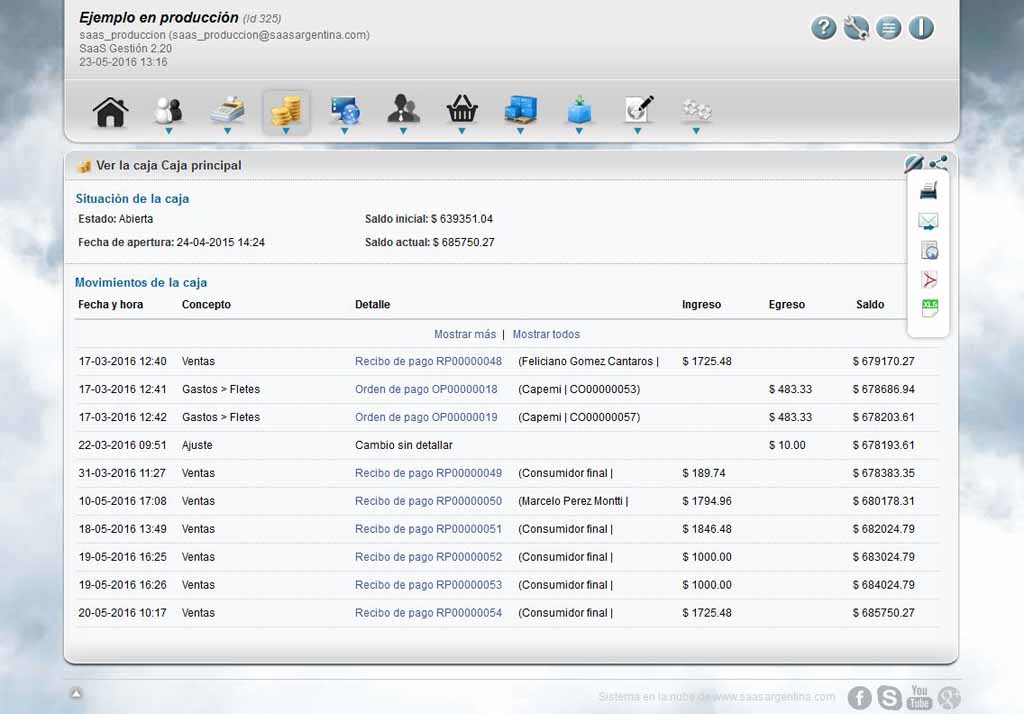The width and height of the screenshot is (1024, 714).
Task: Expand dropdown arrow under blue cube icon
Action: click(579, 131)
